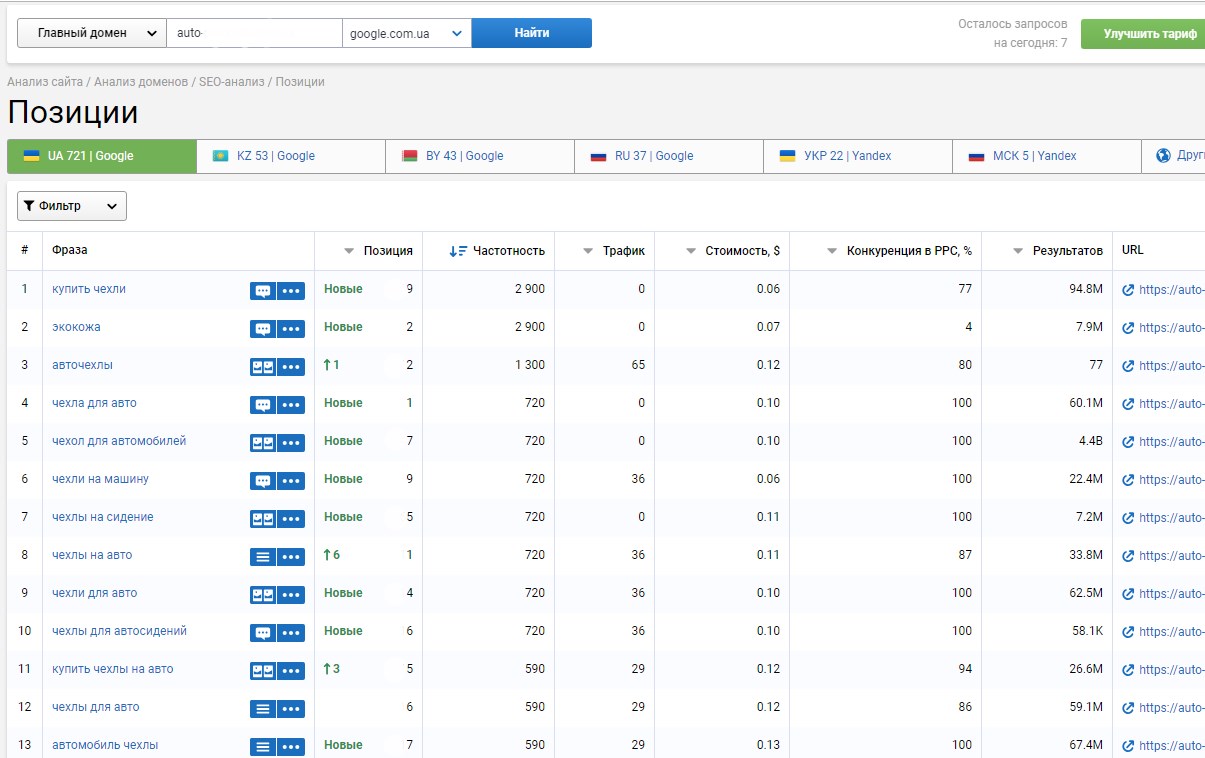Sort table by Частотность column

497,251
